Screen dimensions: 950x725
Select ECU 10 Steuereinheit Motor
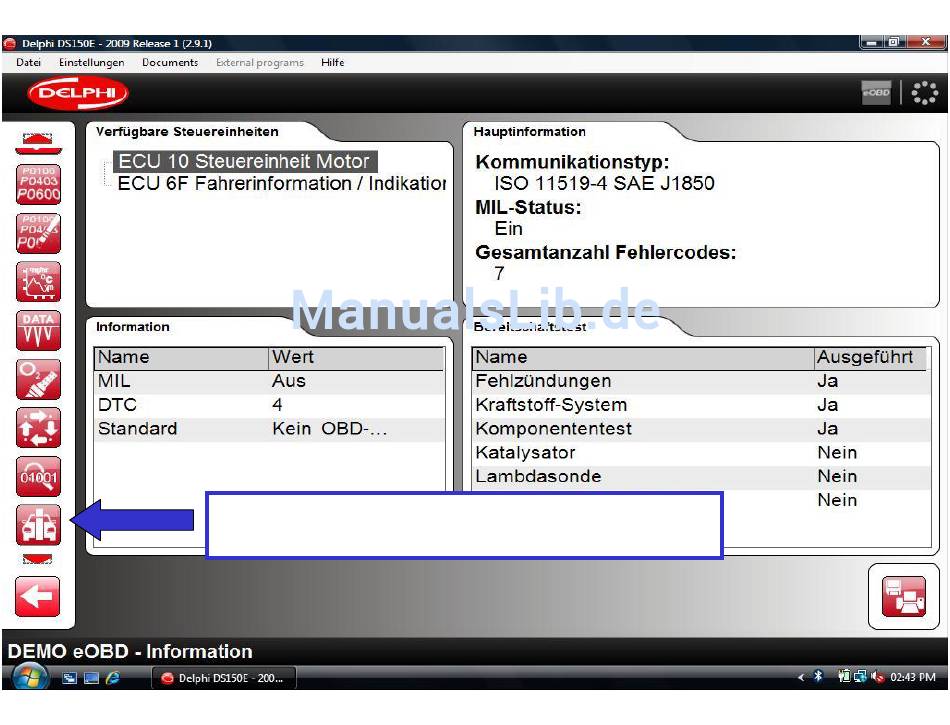pyautogui.click(x=244, y=161)
